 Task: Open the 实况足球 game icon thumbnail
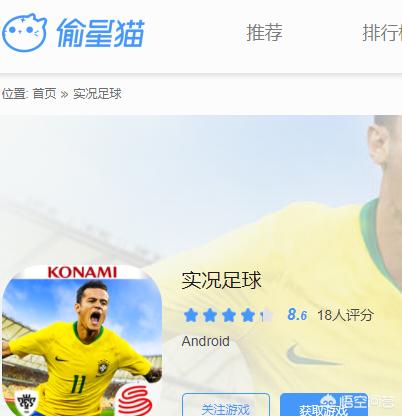point(82,340)
